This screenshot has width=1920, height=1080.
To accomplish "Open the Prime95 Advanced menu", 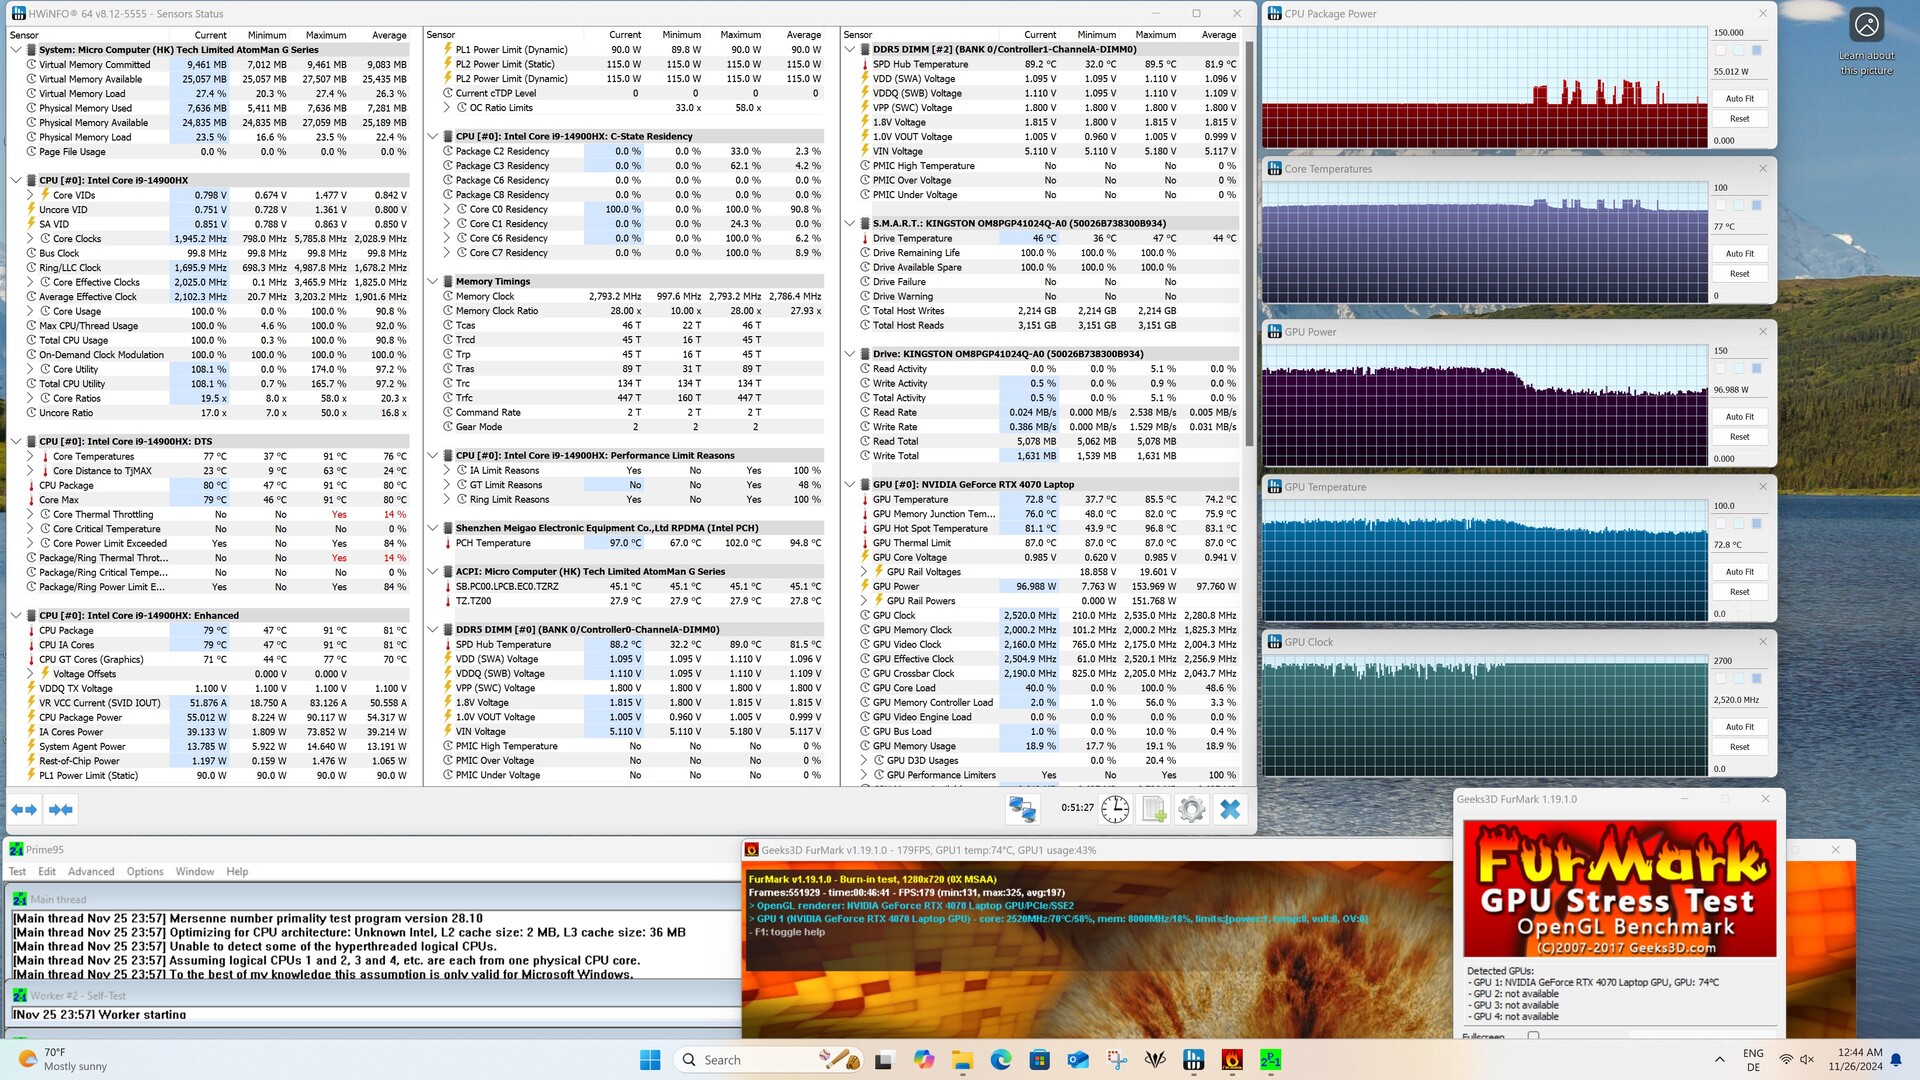I will pos(91,871).
